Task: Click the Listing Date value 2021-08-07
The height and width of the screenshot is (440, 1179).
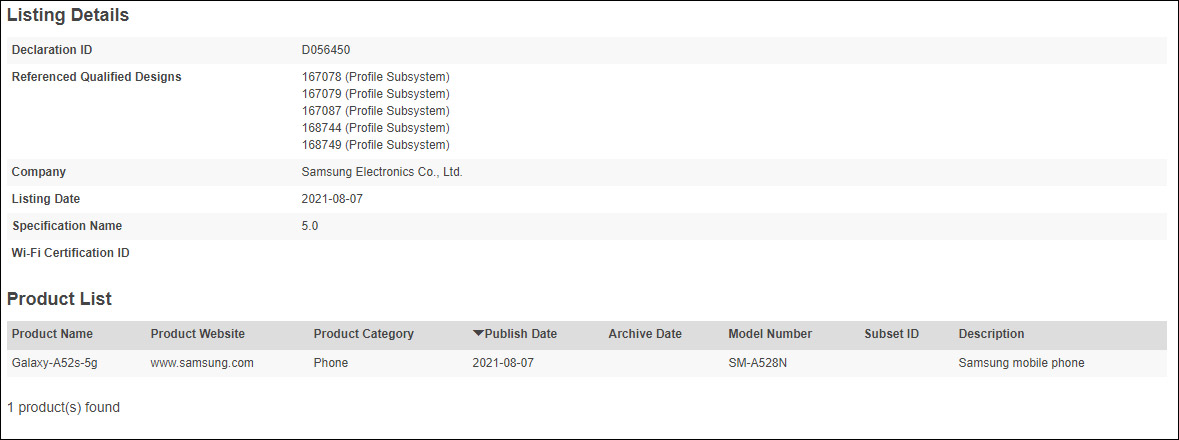Action: [332, 199]
